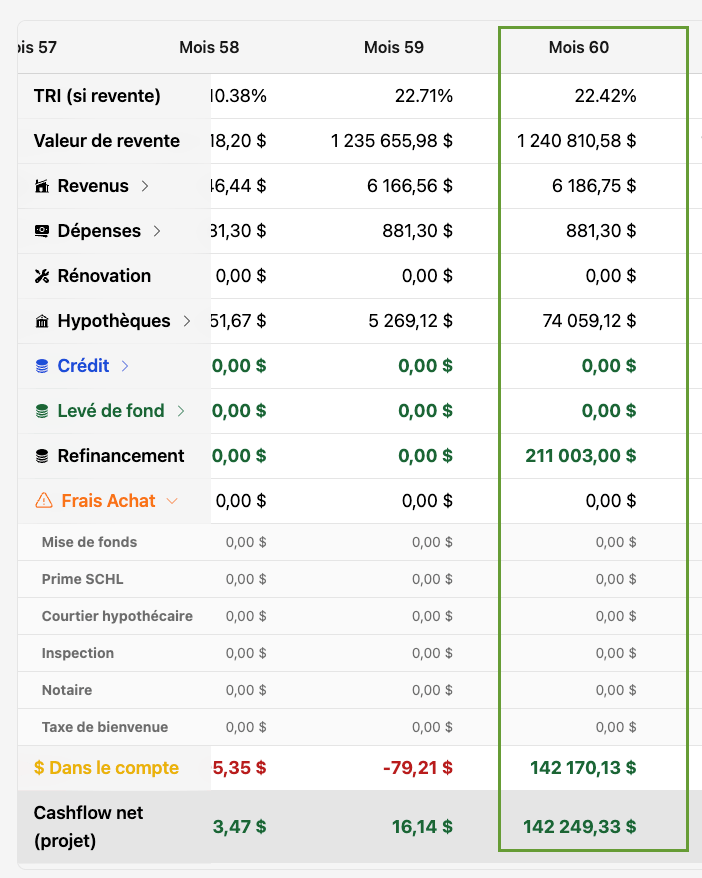Click the 6 186,75 $ revenue cell
The height and width of the screenshot is (878, 702).
coord(594,186)
